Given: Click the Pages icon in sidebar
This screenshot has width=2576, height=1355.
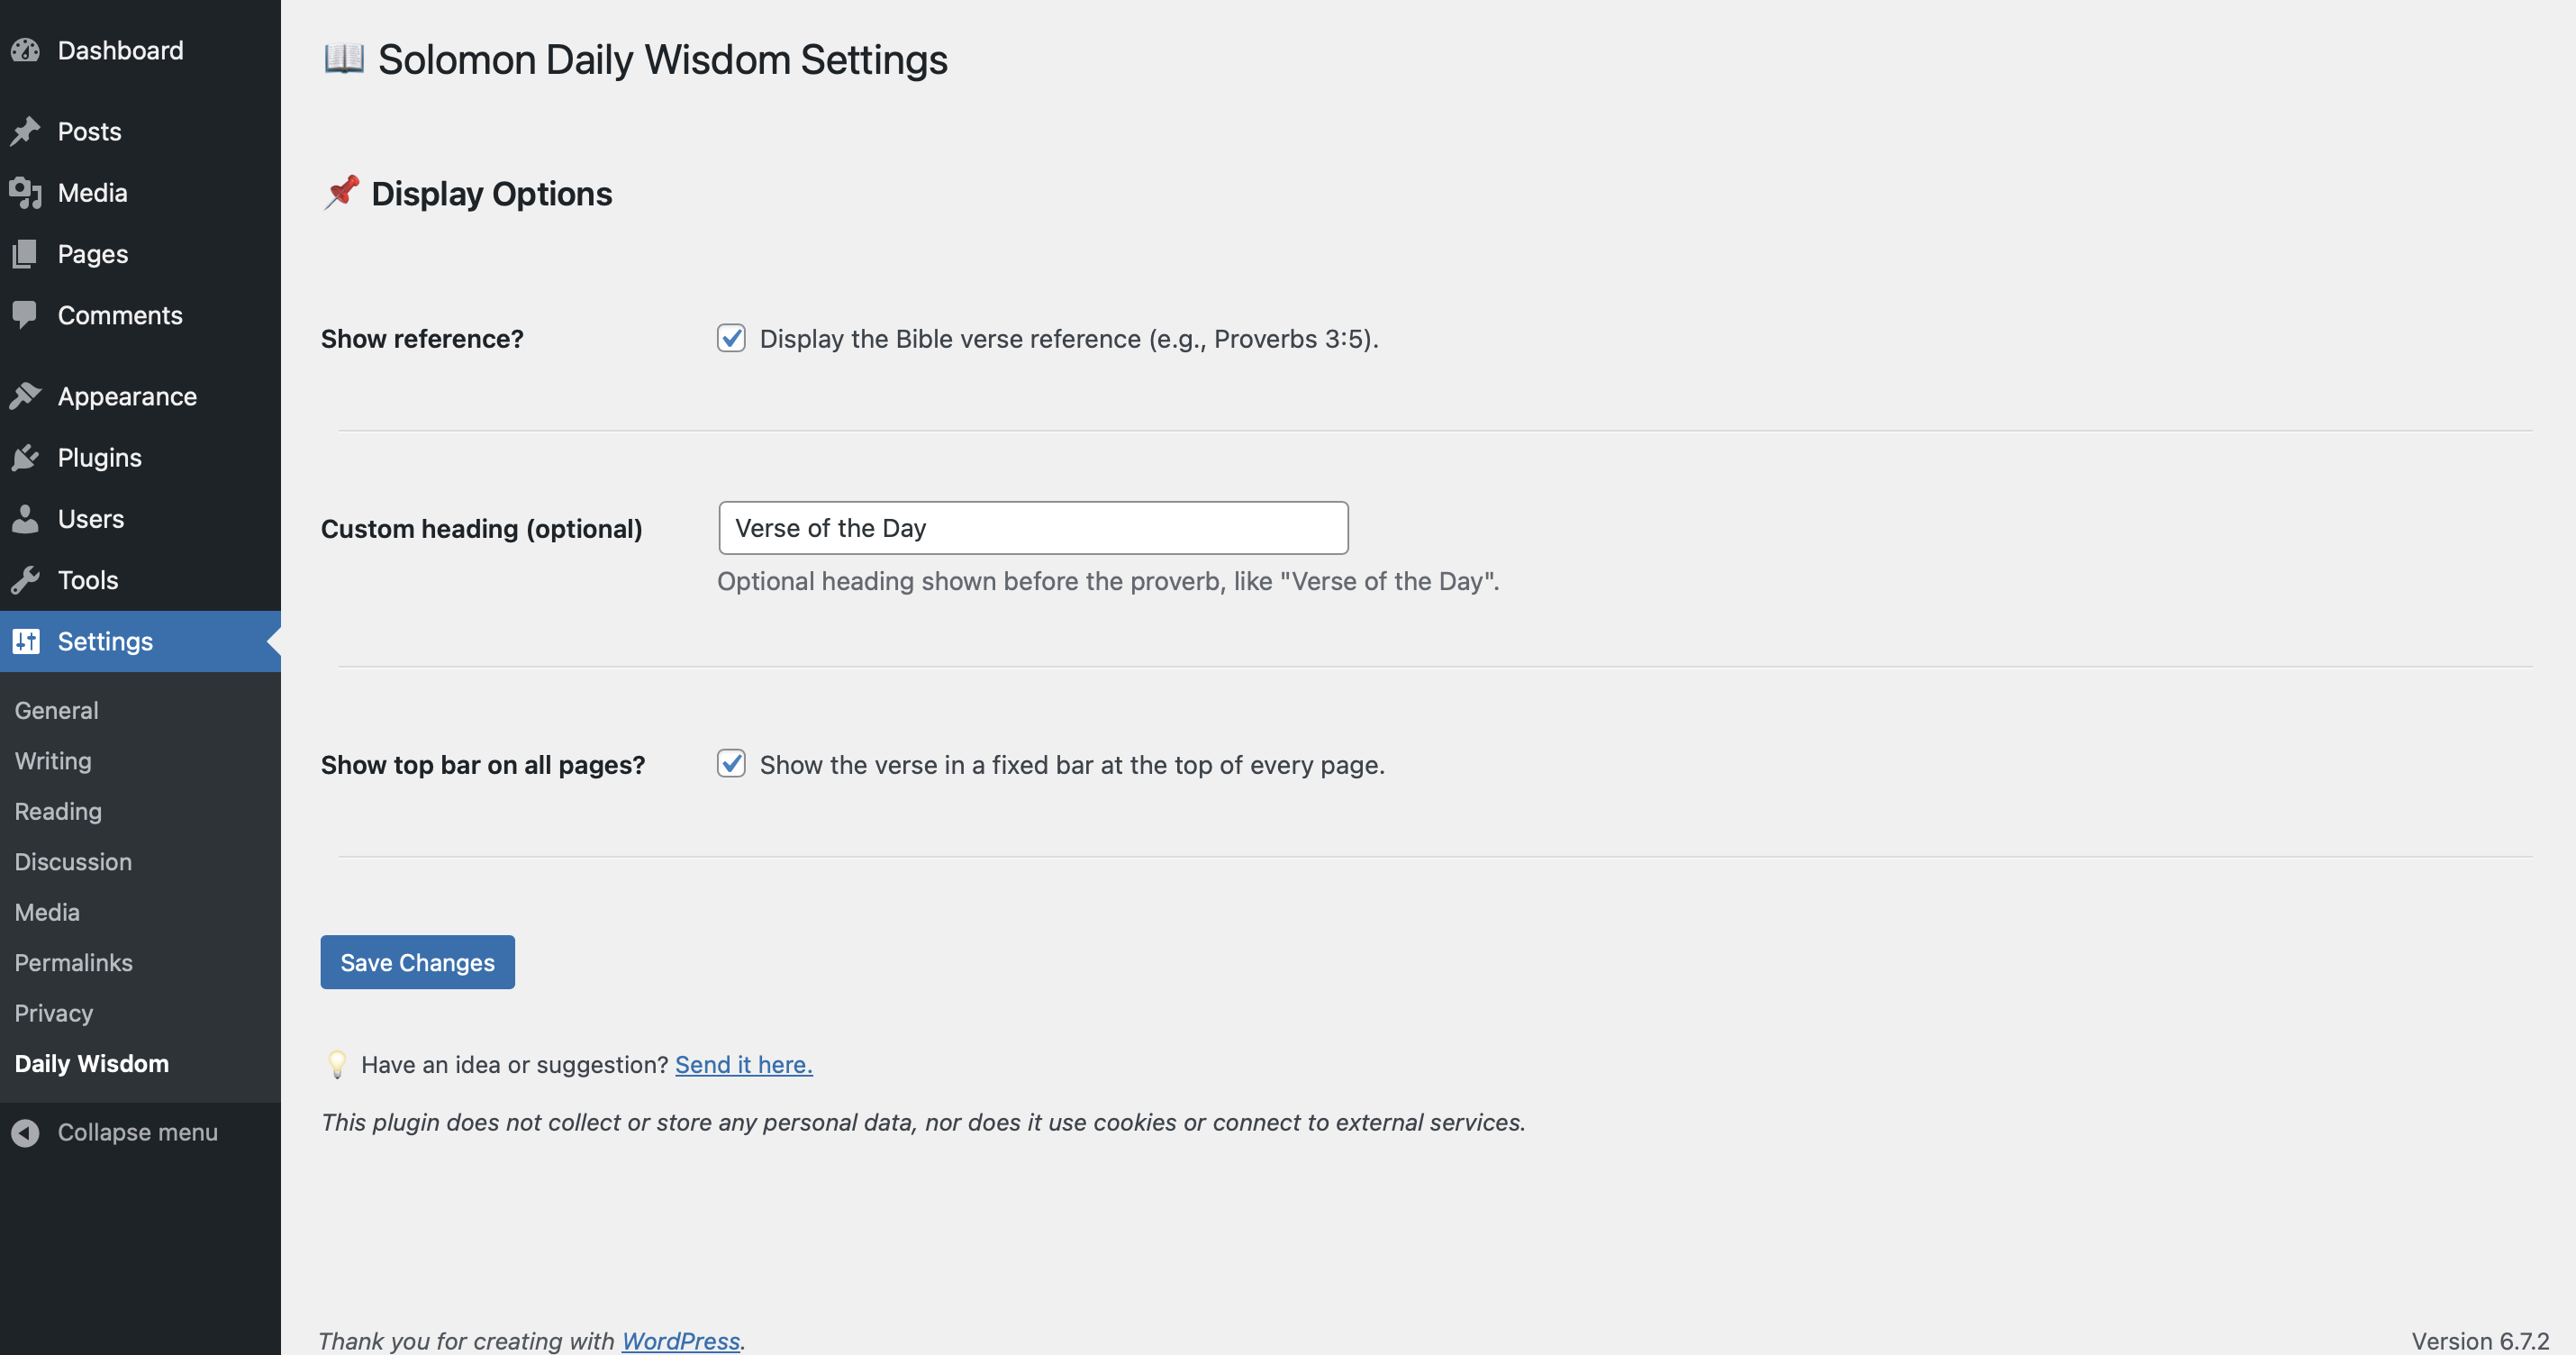Looking at the screenshot, I should [x=25, y=254].
